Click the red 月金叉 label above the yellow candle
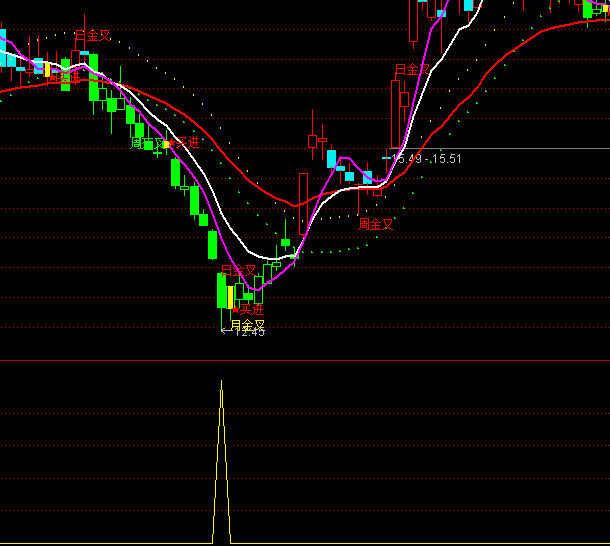The height and width of the screenshot is (546, 610). click(238, 270)
